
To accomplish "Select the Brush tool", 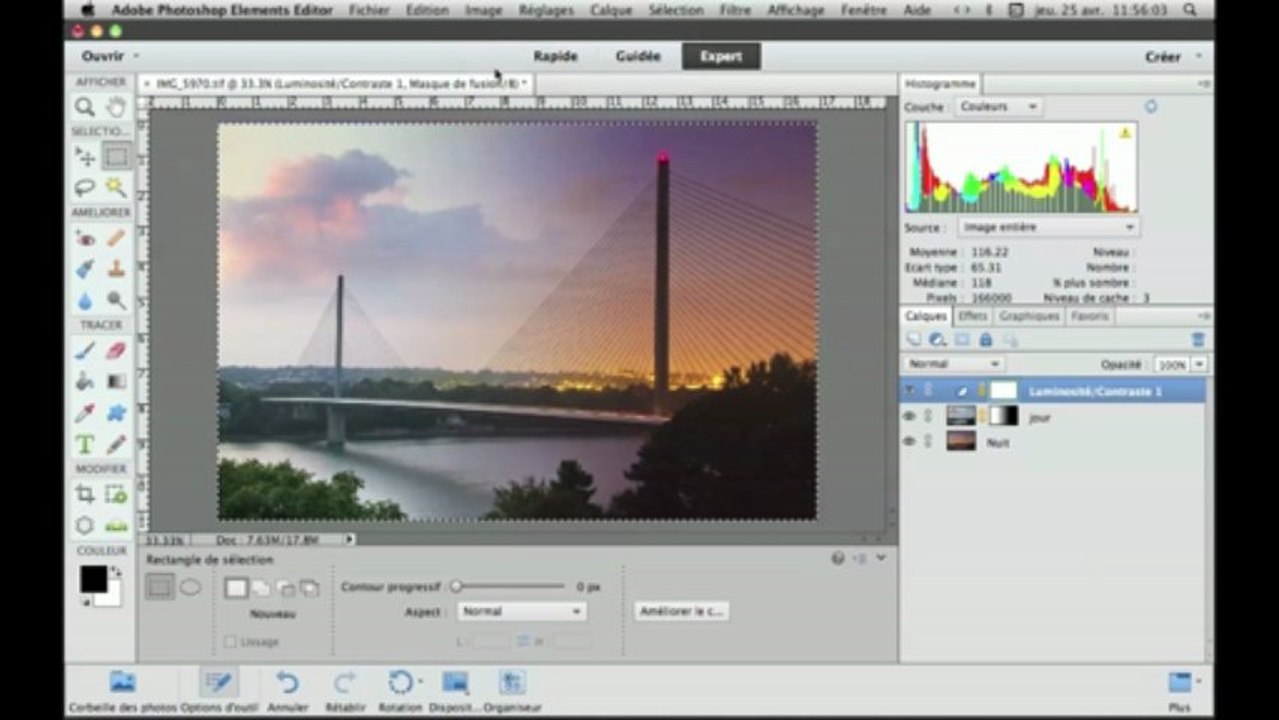I will point(85,351).
